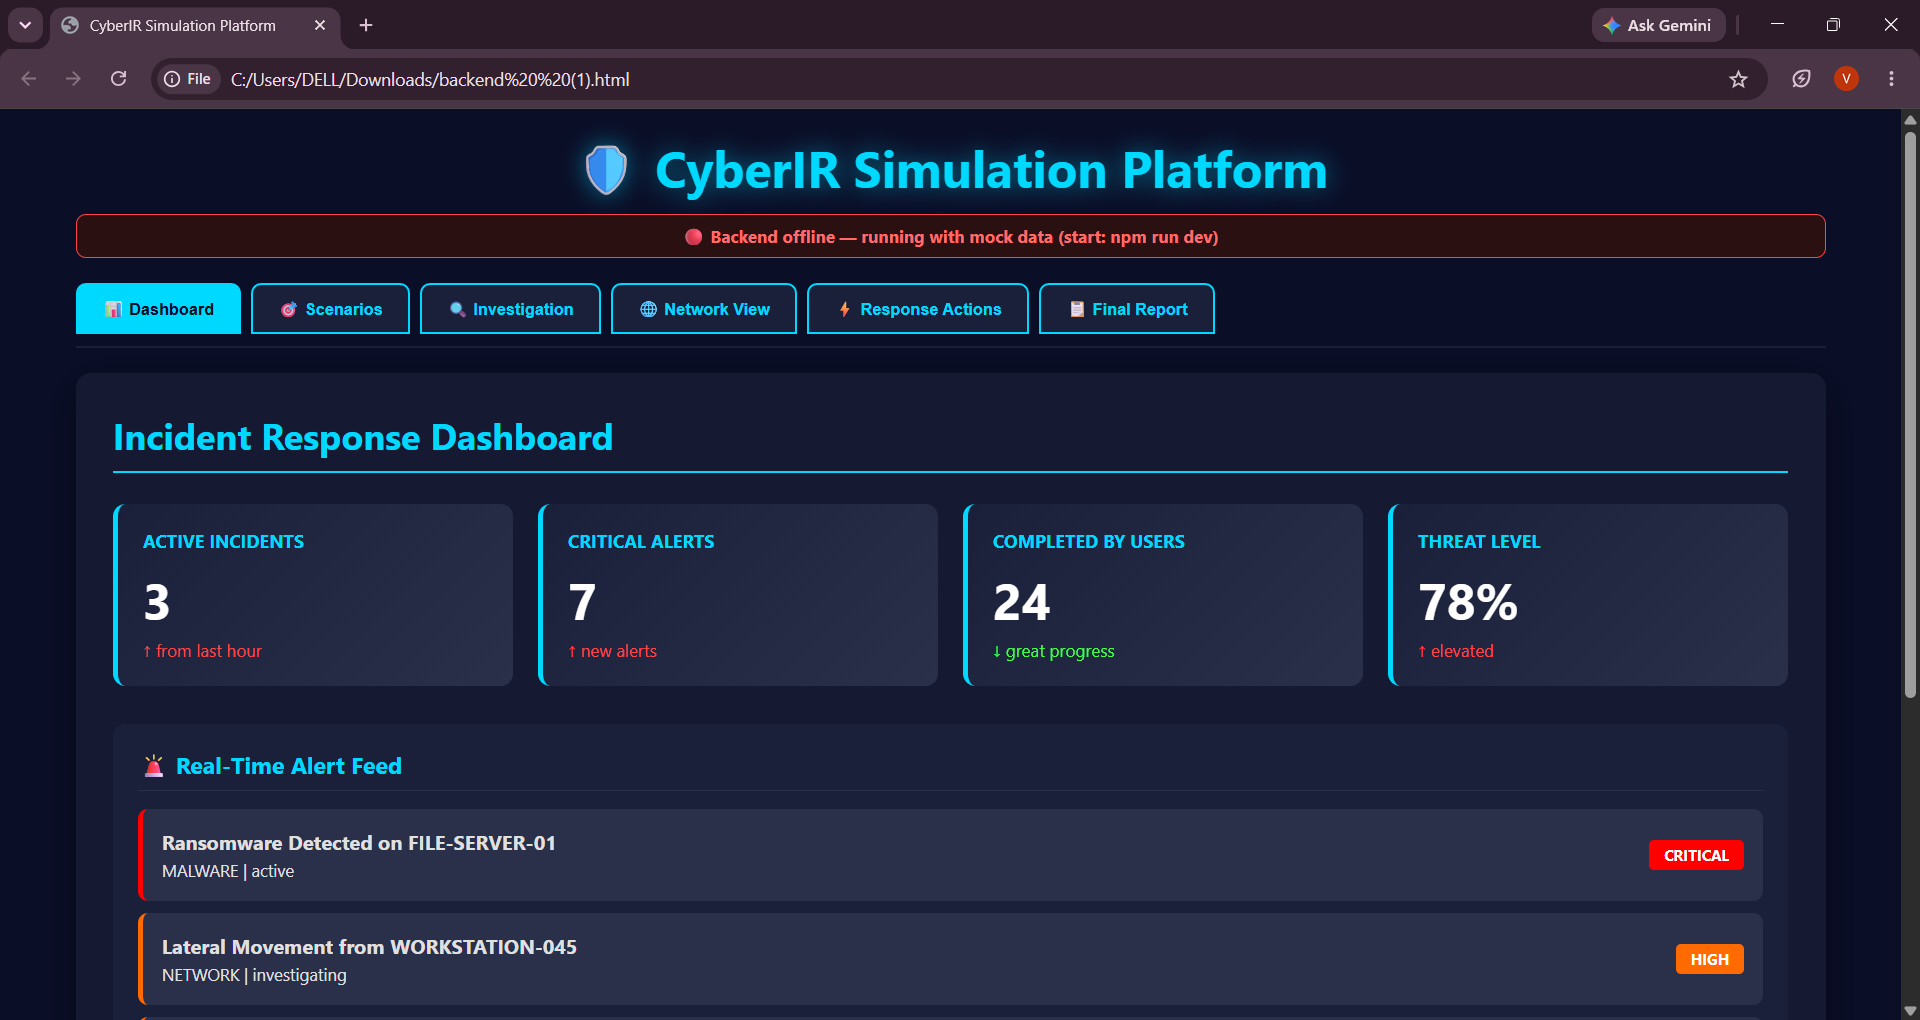Click the "MALWARE | active" alert detail

click(x=228, y=871)
